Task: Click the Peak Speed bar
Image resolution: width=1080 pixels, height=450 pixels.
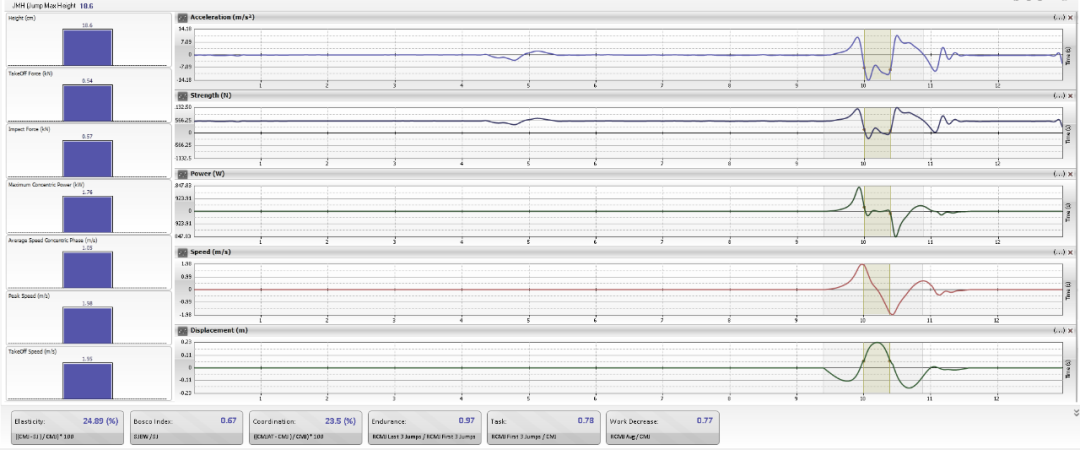Action: (87, 324)
